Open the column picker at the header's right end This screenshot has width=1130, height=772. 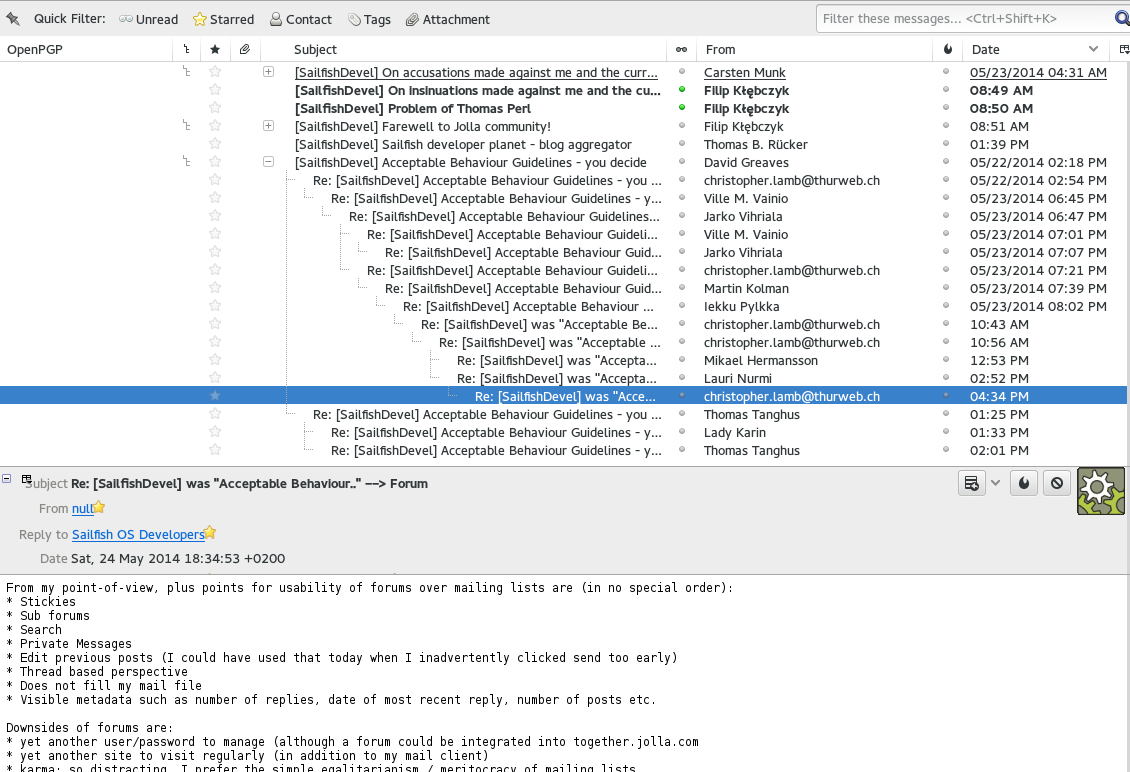click(x=1122, y=49)
